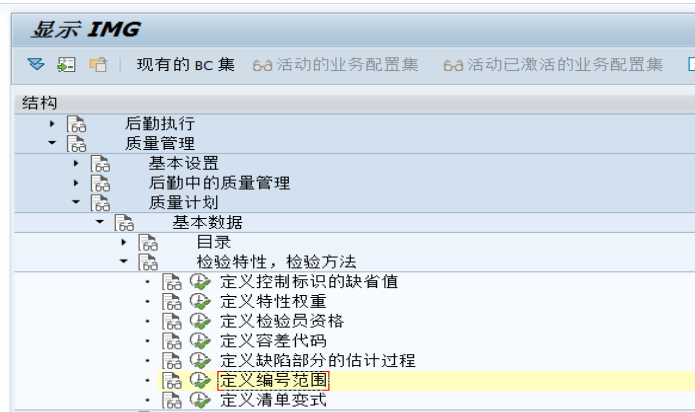Select 质量管理 tree row text
Viewport: 695px width, 412px height.
pos(160,143)
